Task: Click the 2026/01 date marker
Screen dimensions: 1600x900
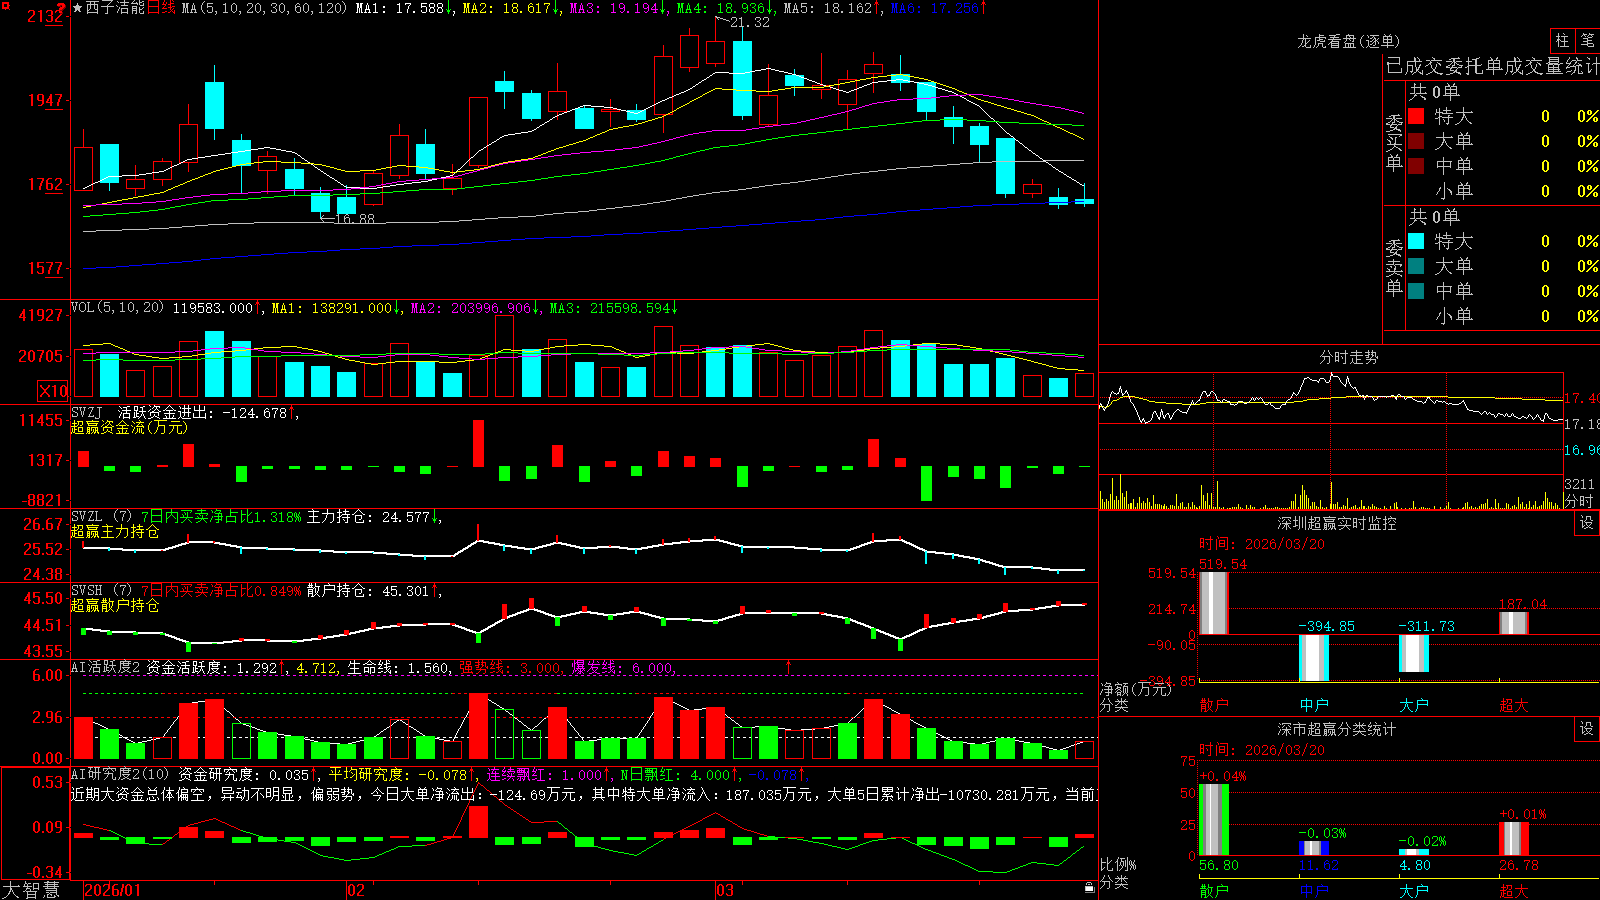Action: coord(113,890)
